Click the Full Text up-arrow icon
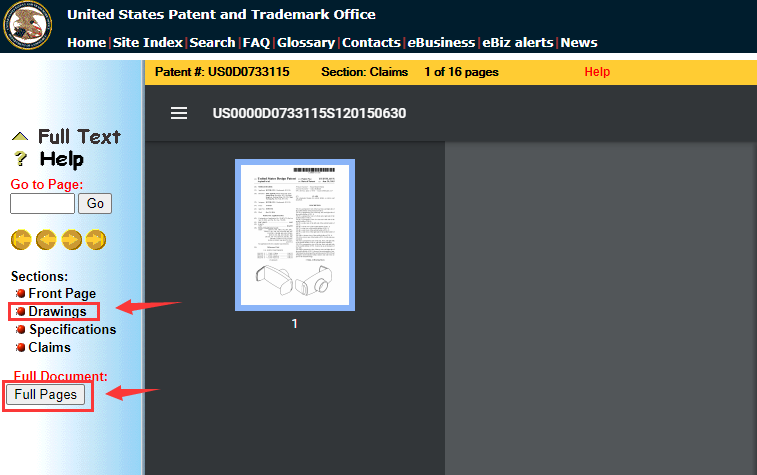 pyautogui.click(x=20, y=137)
